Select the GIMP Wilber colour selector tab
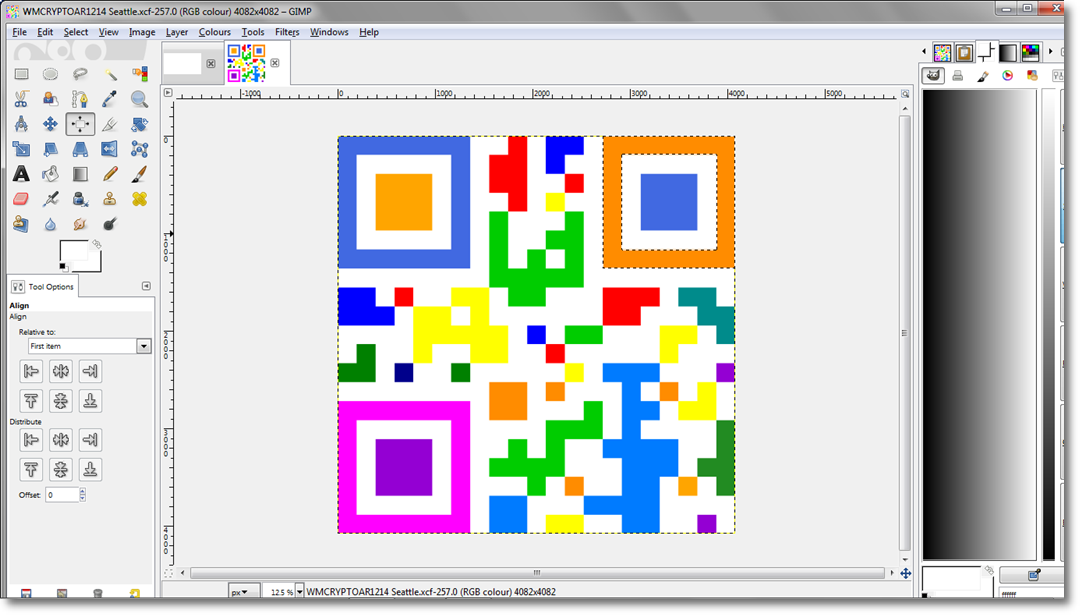 (933, 76)
